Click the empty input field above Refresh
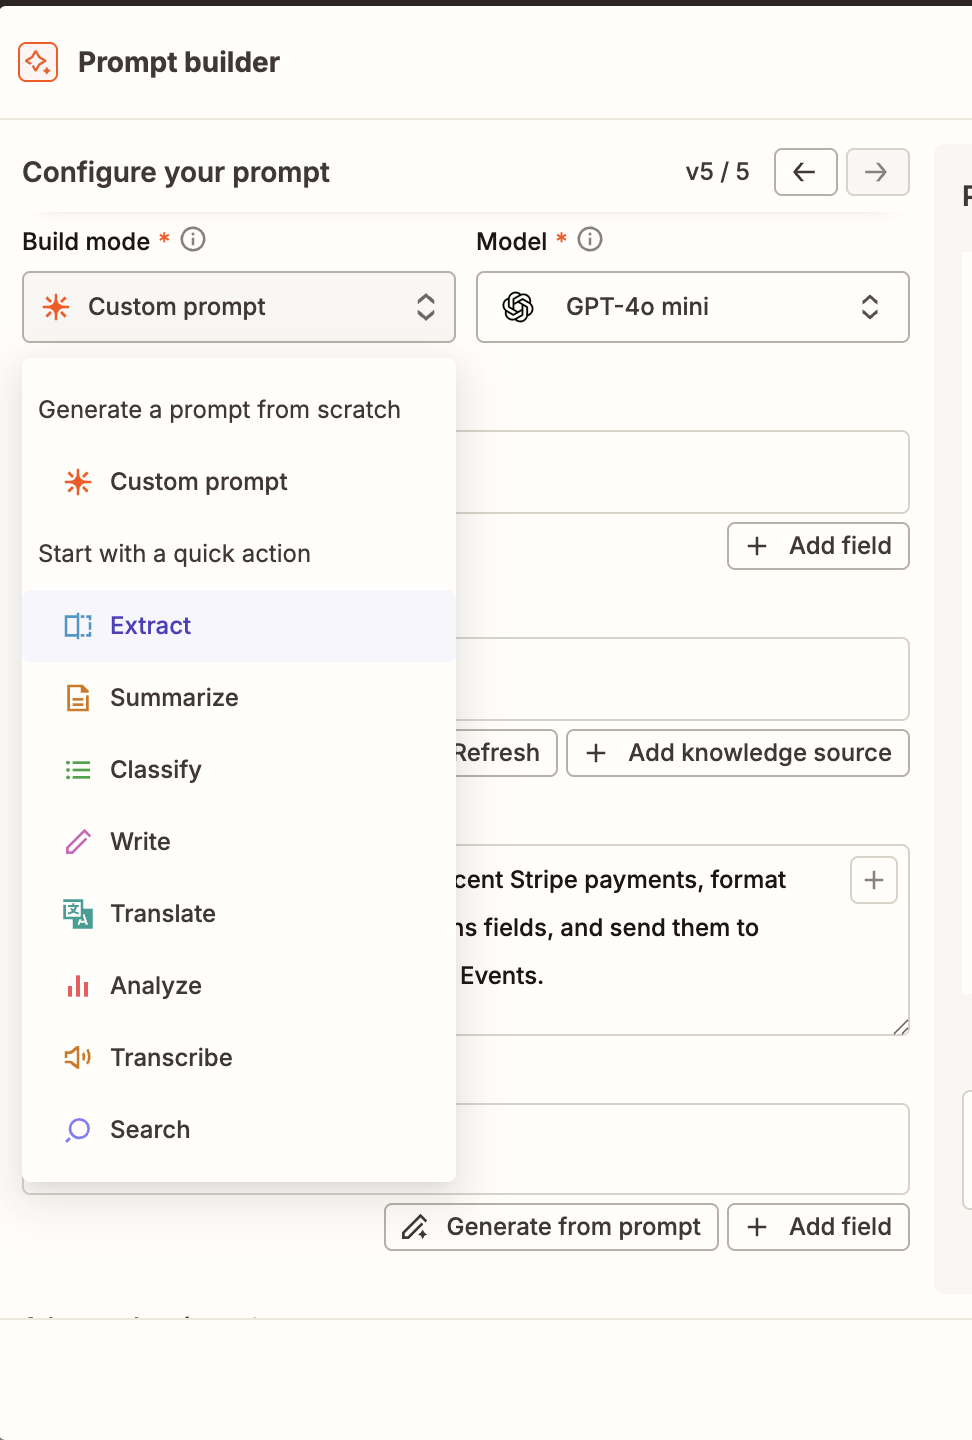The height and width of the screenshot is (1440, 972). [682, 679]
